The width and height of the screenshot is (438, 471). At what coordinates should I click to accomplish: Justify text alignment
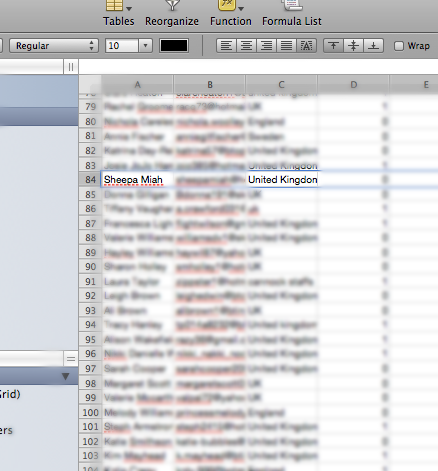tap(286, 46)
